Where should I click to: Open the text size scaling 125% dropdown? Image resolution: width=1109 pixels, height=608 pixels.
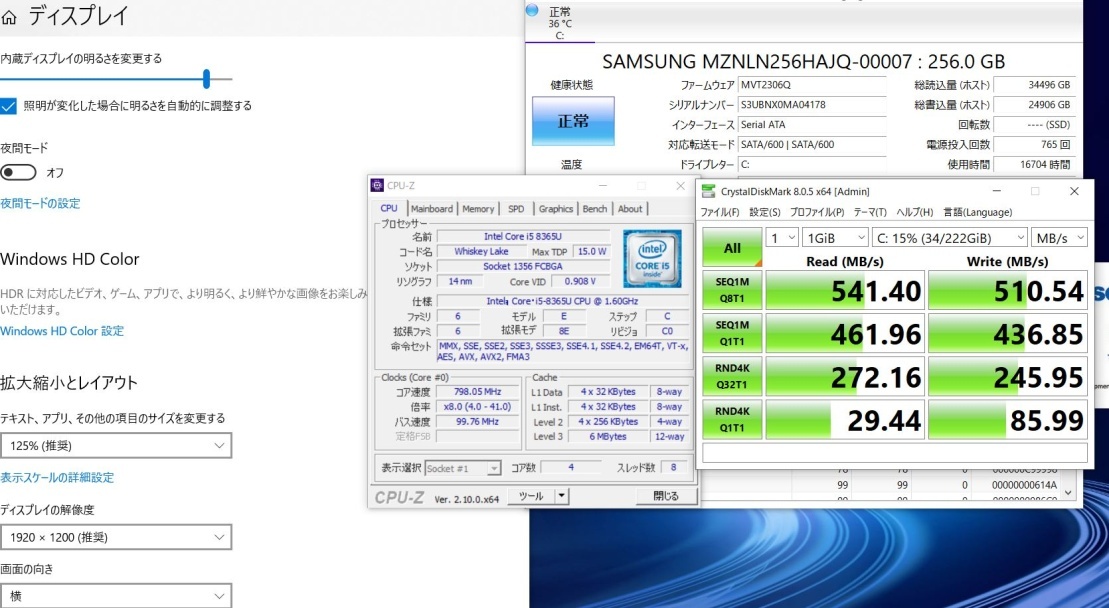click(116, 445)
